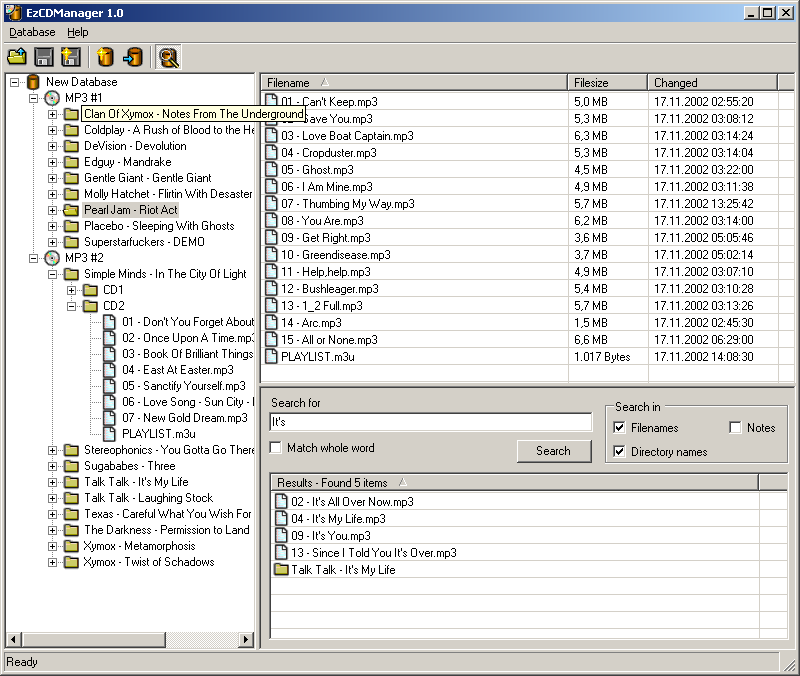The width and height of the screenshot is (800, 676).
Task: Click file icon of 13 - Since I Told You result
Action: (x=281, y=552)
